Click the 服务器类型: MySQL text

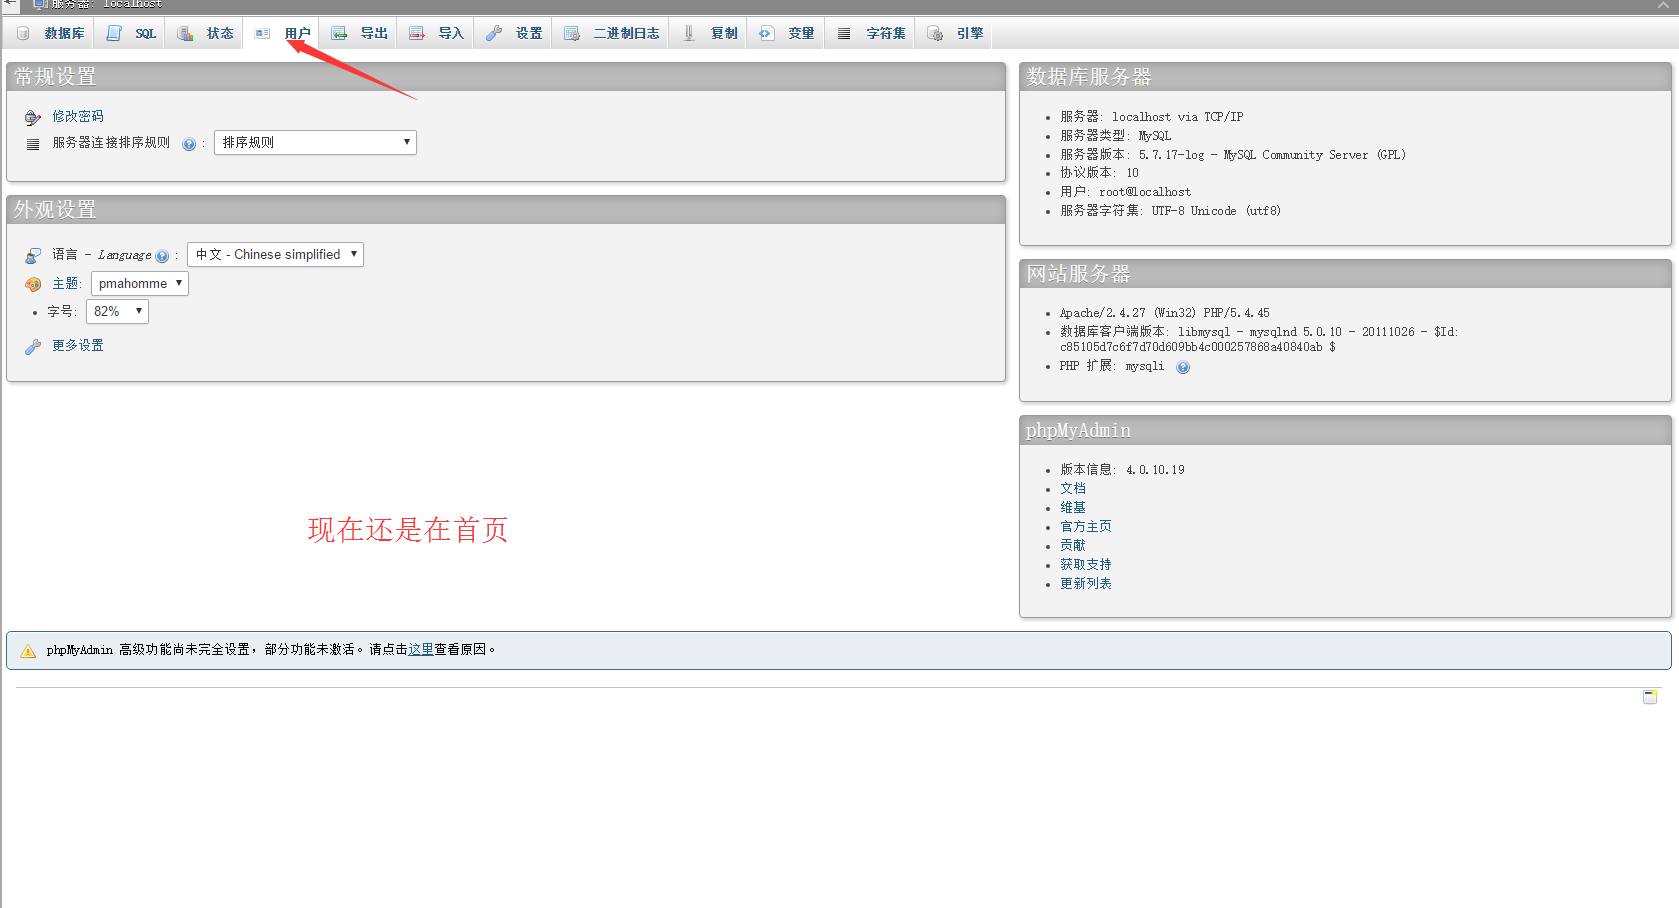(x=1116, y=136)
